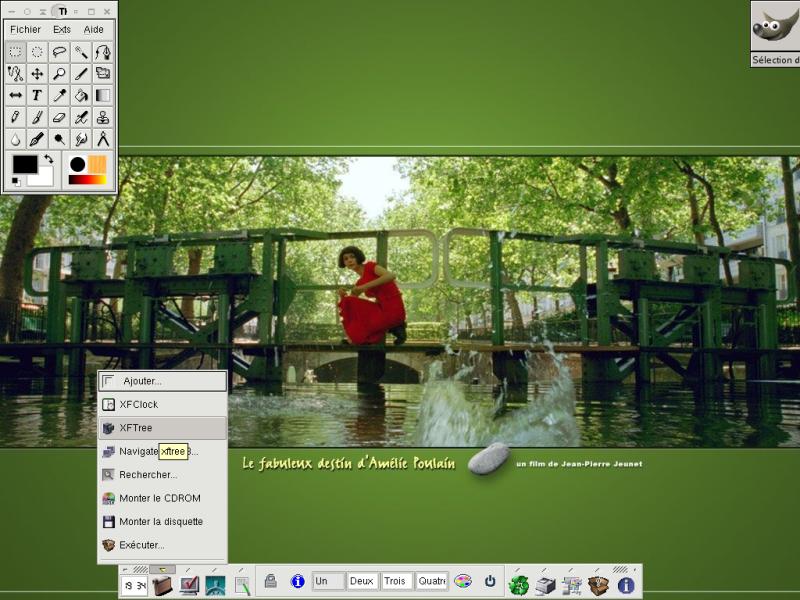This screenshot has width=800, height=600.
Task: Click the monitor with checkmark panel icon
Action: pyautogui.click(x=189, y=586)
